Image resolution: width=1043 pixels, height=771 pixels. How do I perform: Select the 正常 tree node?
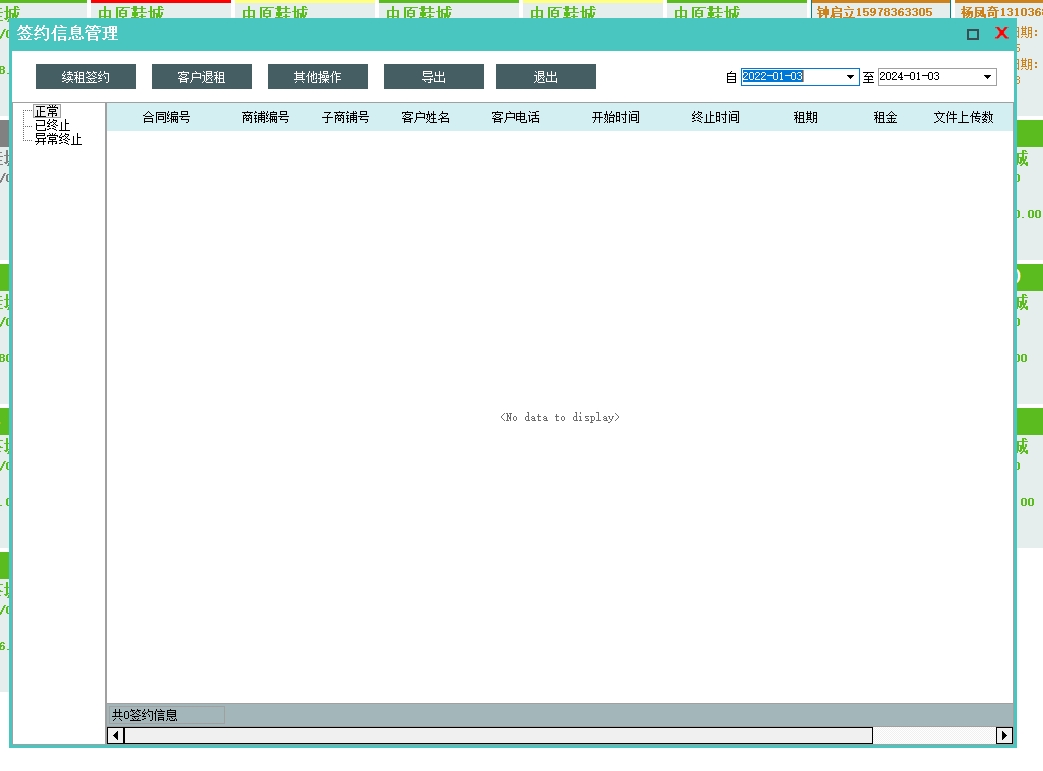coord(47,111)
